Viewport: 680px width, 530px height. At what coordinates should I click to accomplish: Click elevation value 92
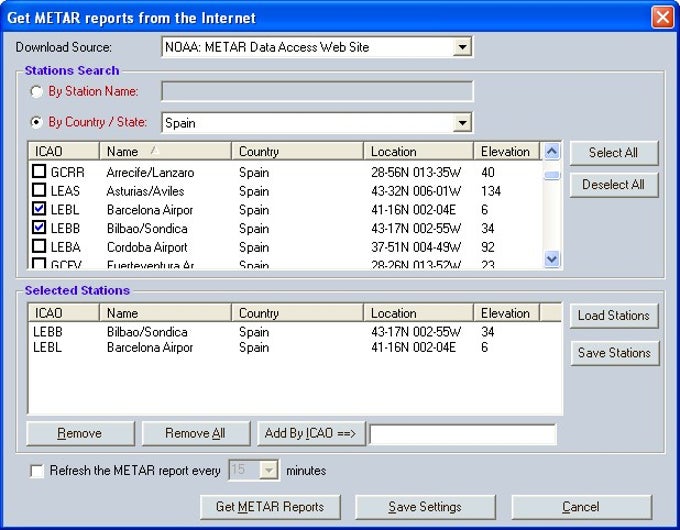click(x=488, y=247)
